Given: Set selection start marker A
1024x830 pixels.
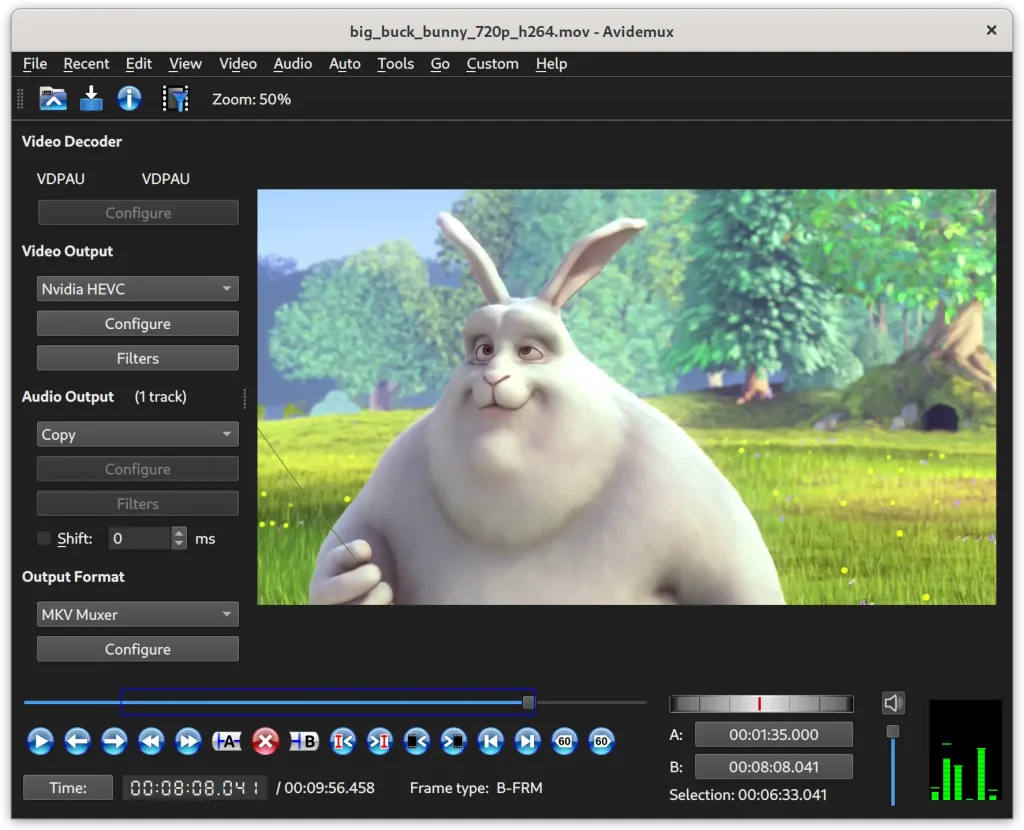Looking at the screenshot, I should [227, 741].
